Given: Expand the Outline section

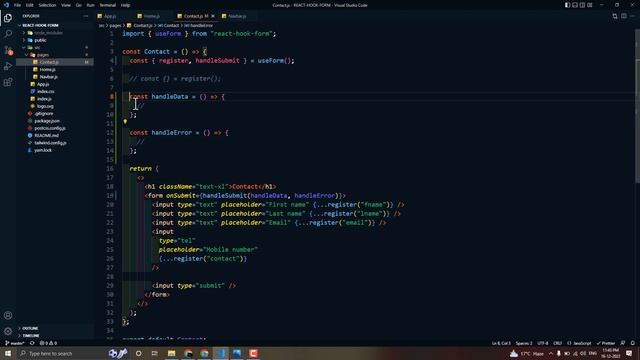Looking at the screenshot, I should (x=29, y=328).
